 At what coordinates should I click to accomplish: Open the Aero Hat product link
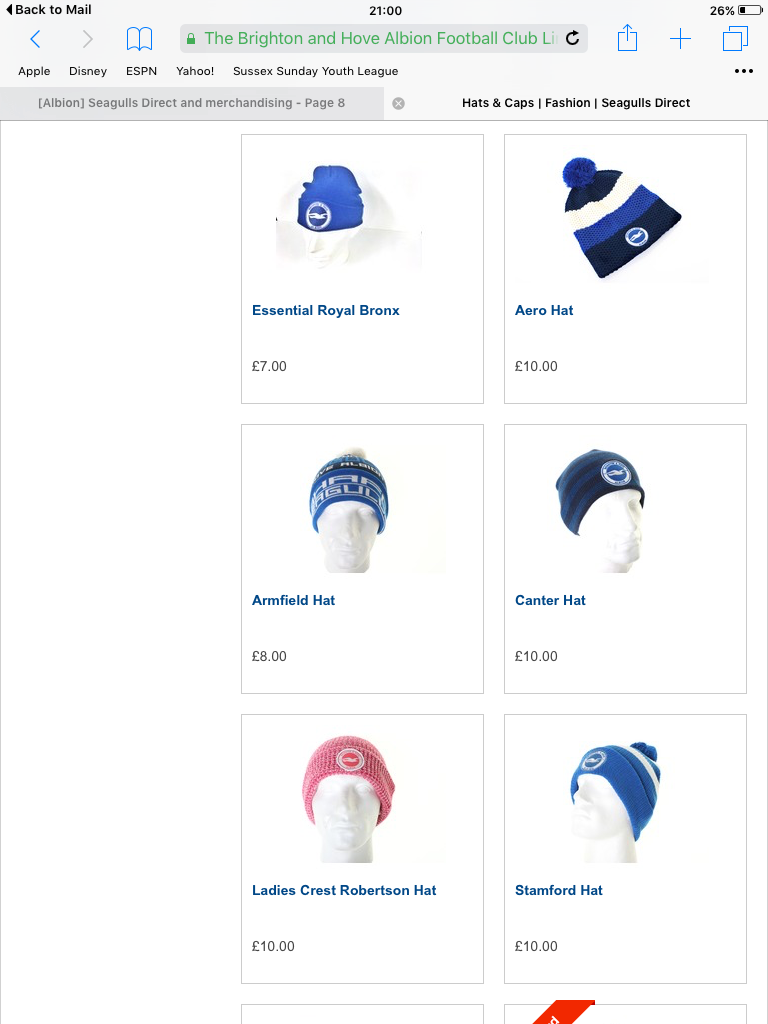(x=544, y=310)
